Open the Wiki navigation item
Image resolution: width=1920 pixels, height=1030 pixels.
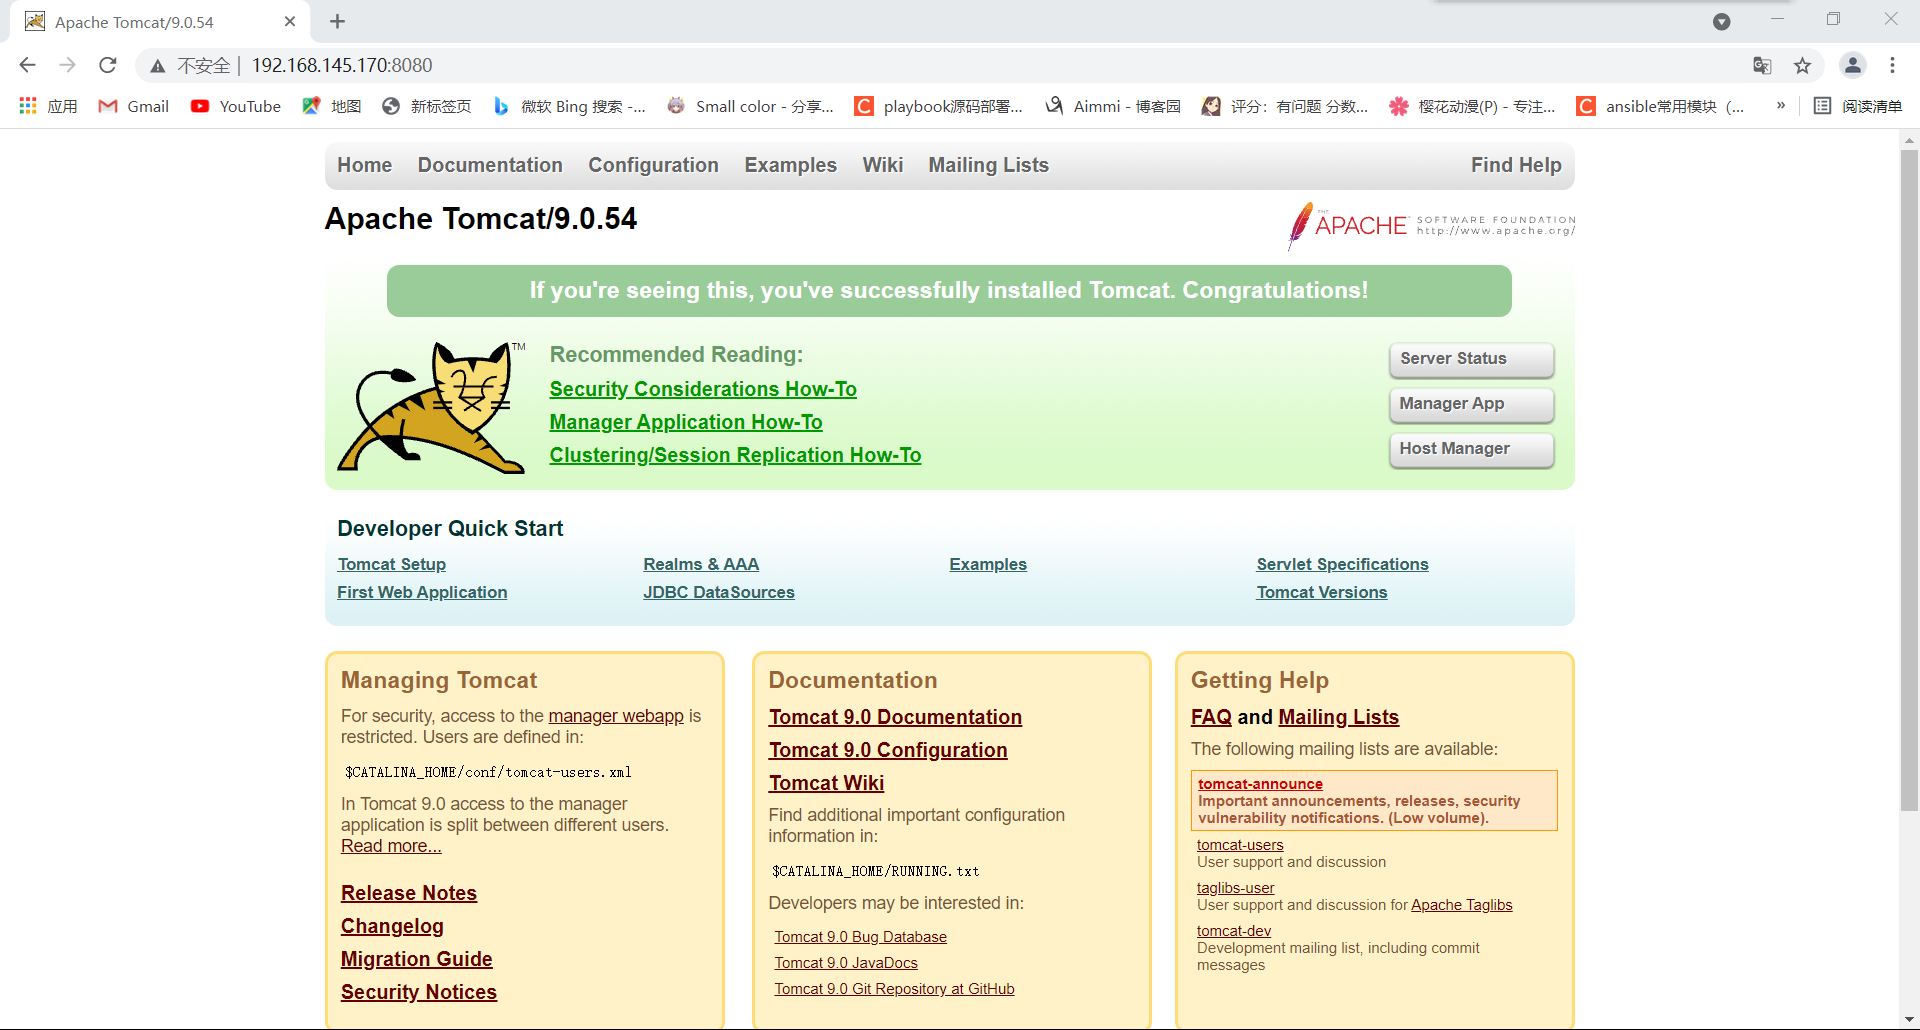[883, 165]
